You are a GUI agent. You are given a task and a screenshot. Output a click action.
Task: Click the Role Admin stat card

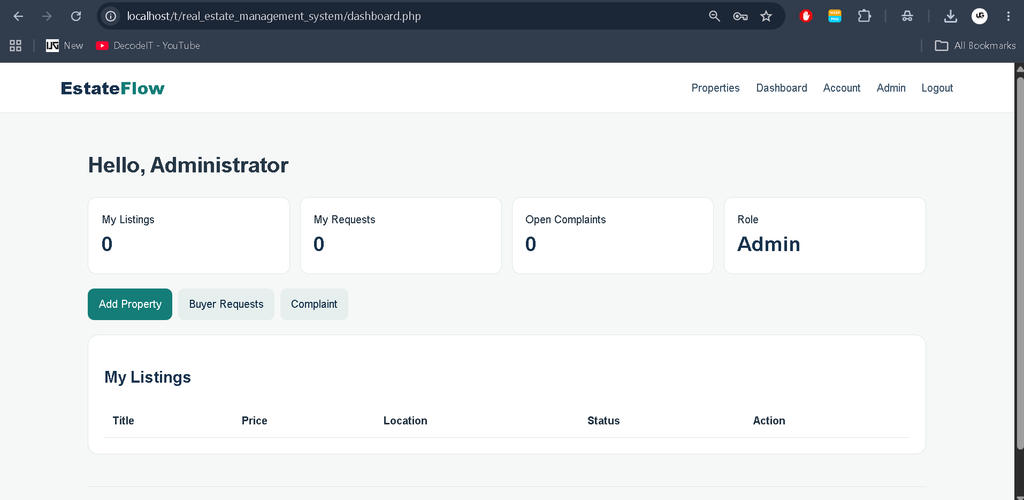point(825,236)
